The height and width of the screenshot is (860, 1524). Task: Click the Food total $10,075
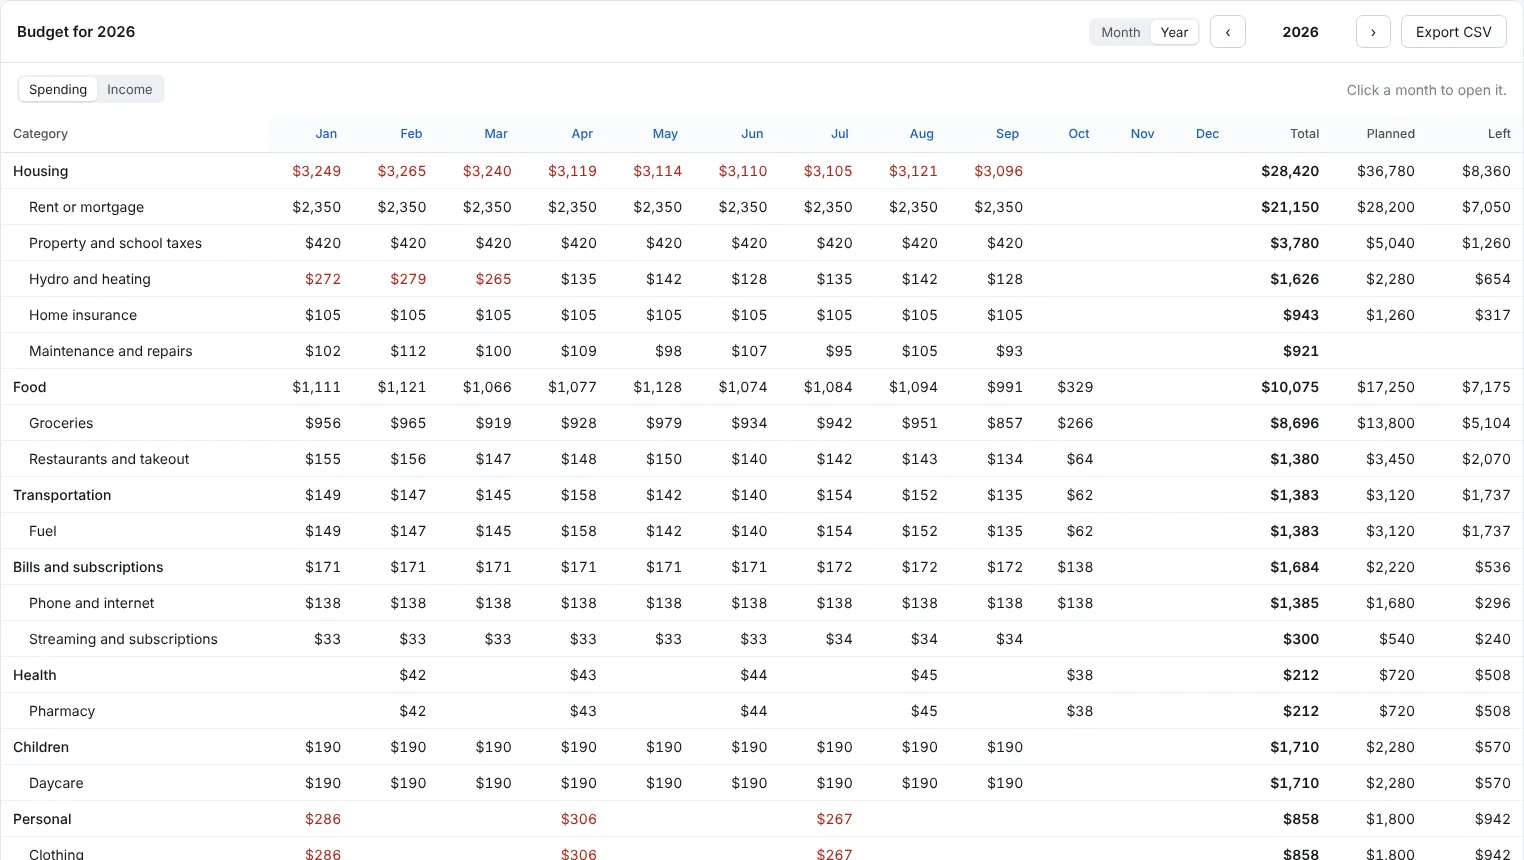pyautogui.click(x=1290, y=387)
